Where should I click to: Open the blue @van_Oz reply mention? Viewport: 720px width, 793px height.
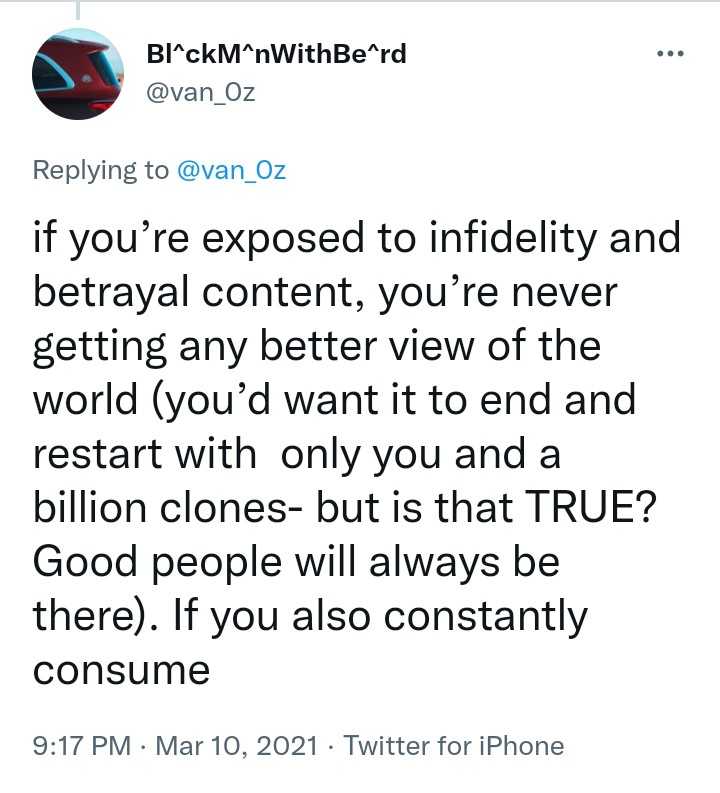231,170
